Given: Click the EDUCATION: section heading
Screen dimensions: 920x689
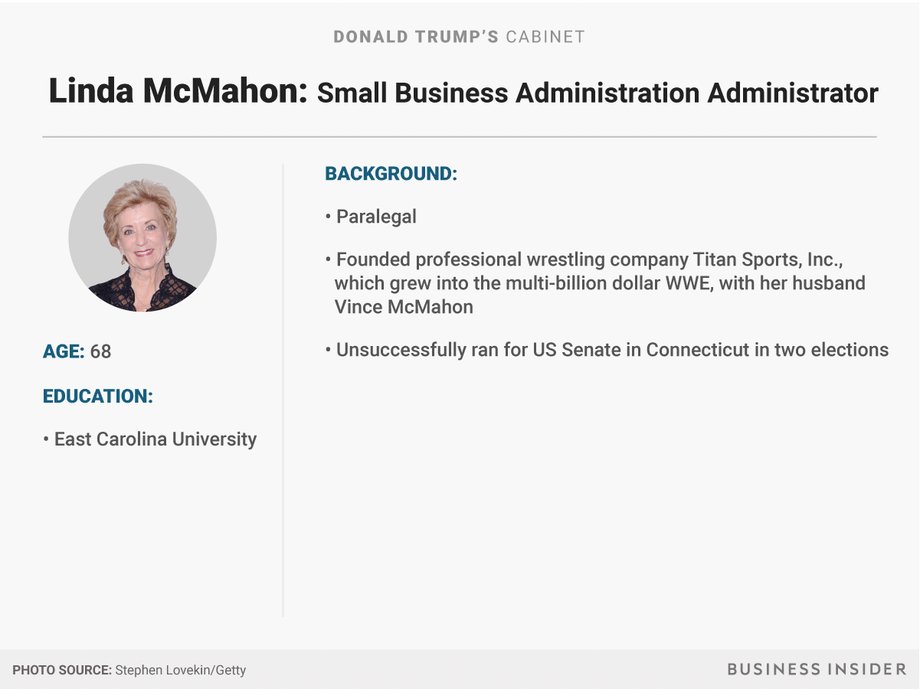Looking at the screenshot, I should (x=97, y=396).
